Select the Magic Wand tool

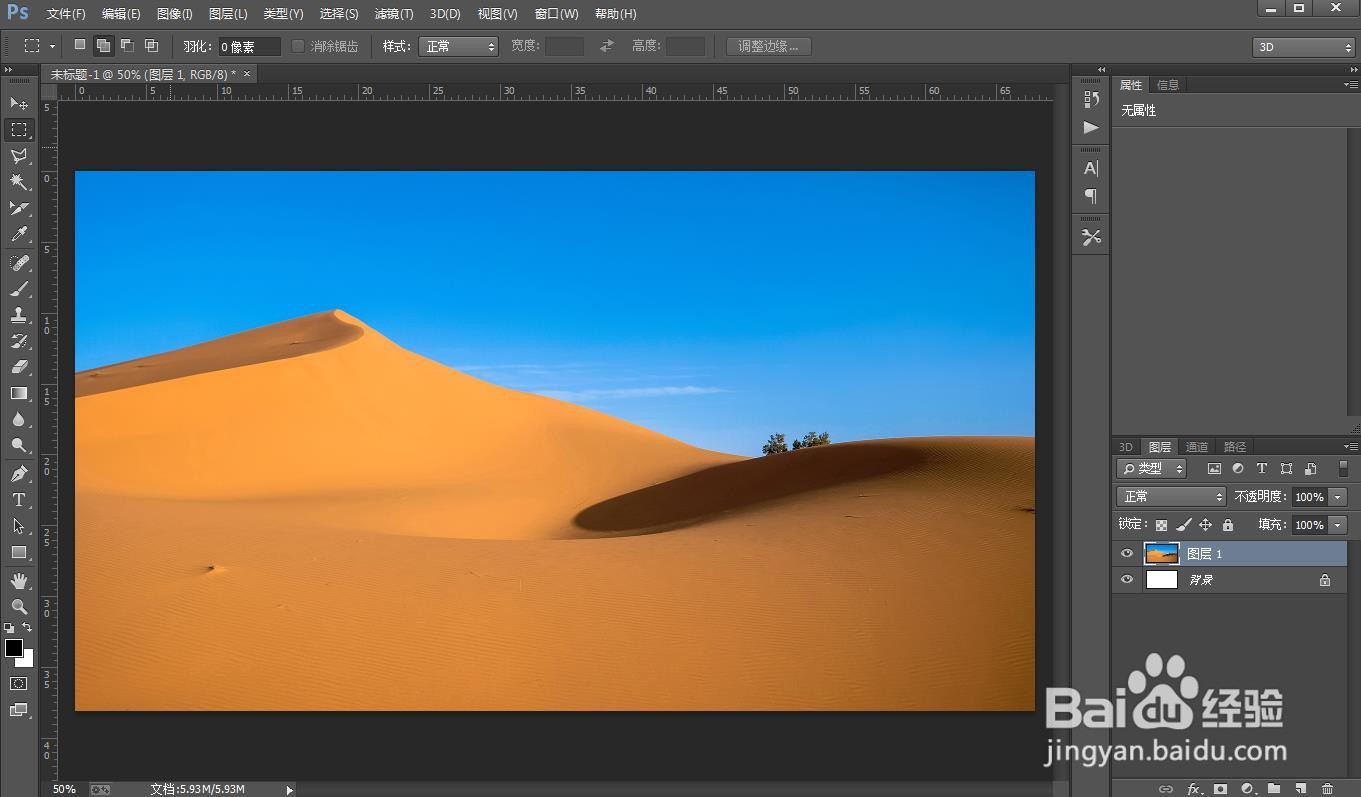19,182
